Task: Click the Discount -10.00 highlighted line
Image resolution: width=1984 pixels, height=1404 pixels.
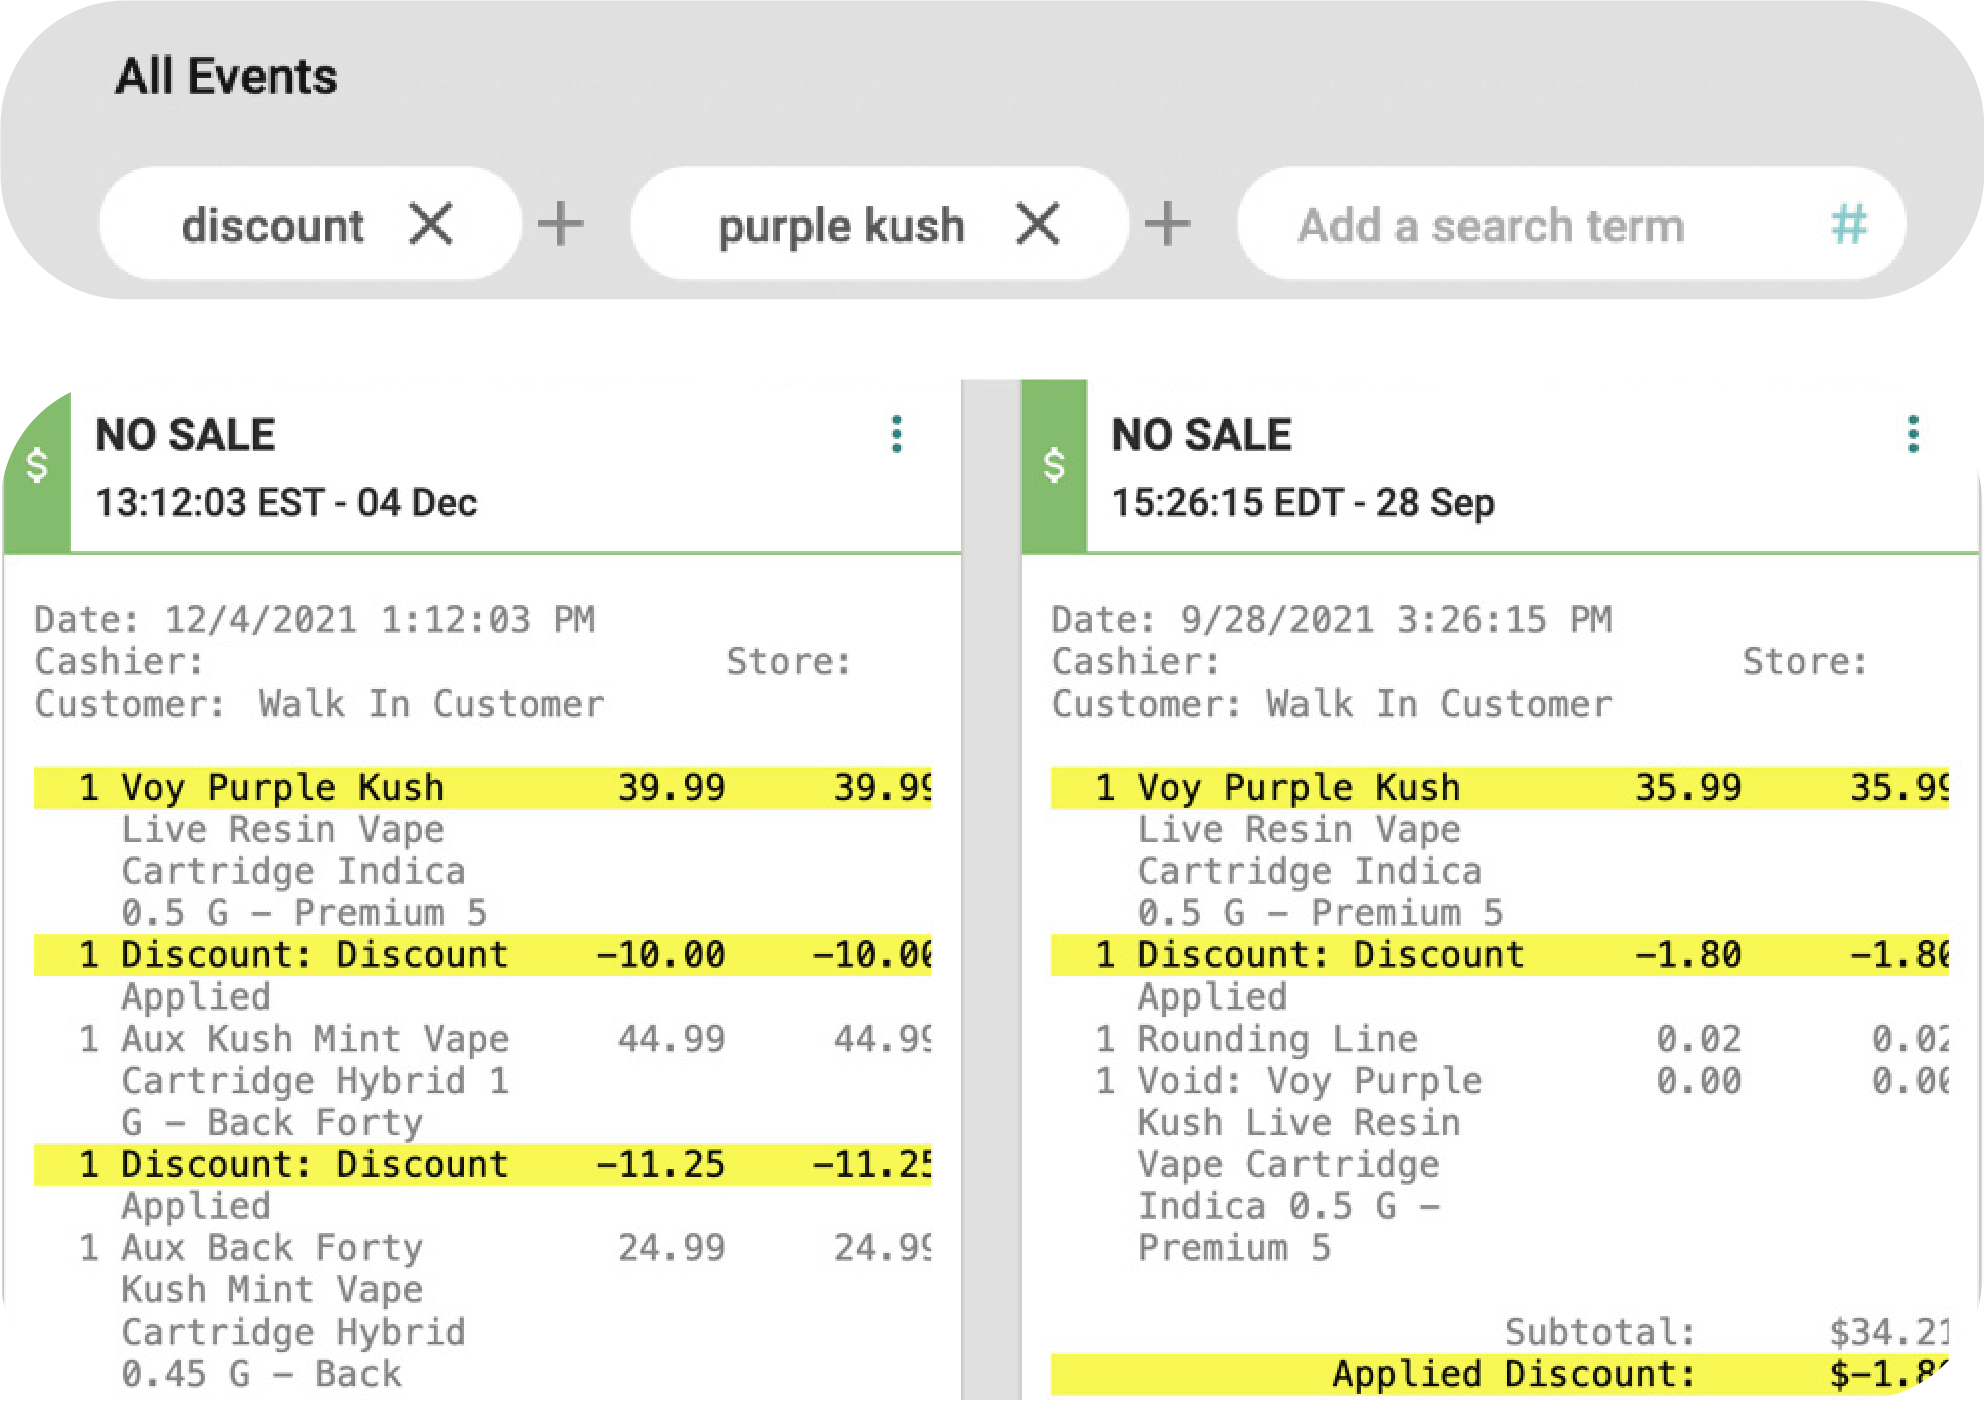Action: tap(483, 954)
